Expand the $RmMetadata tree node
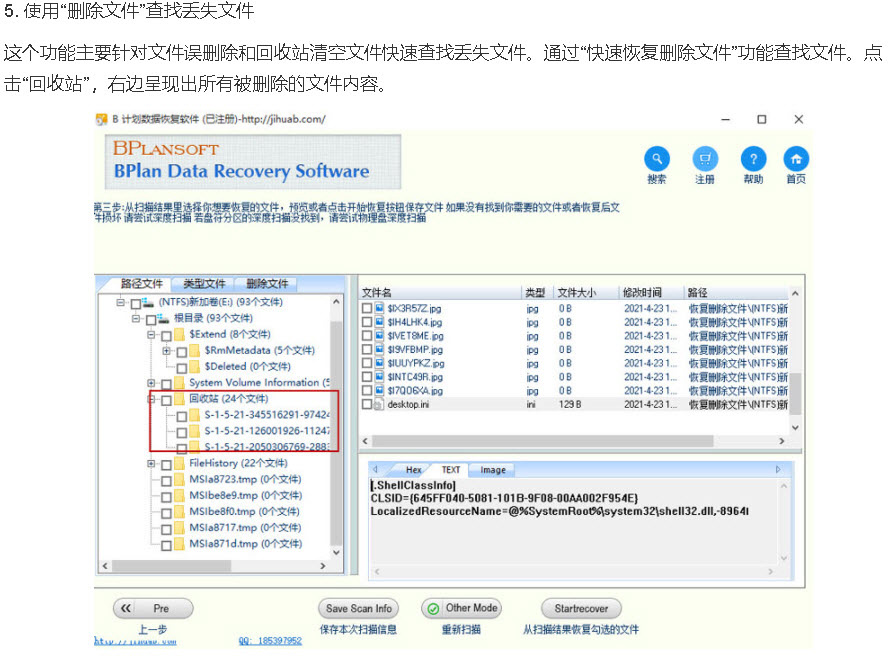 pyautogui.click(x=166, y=350)
